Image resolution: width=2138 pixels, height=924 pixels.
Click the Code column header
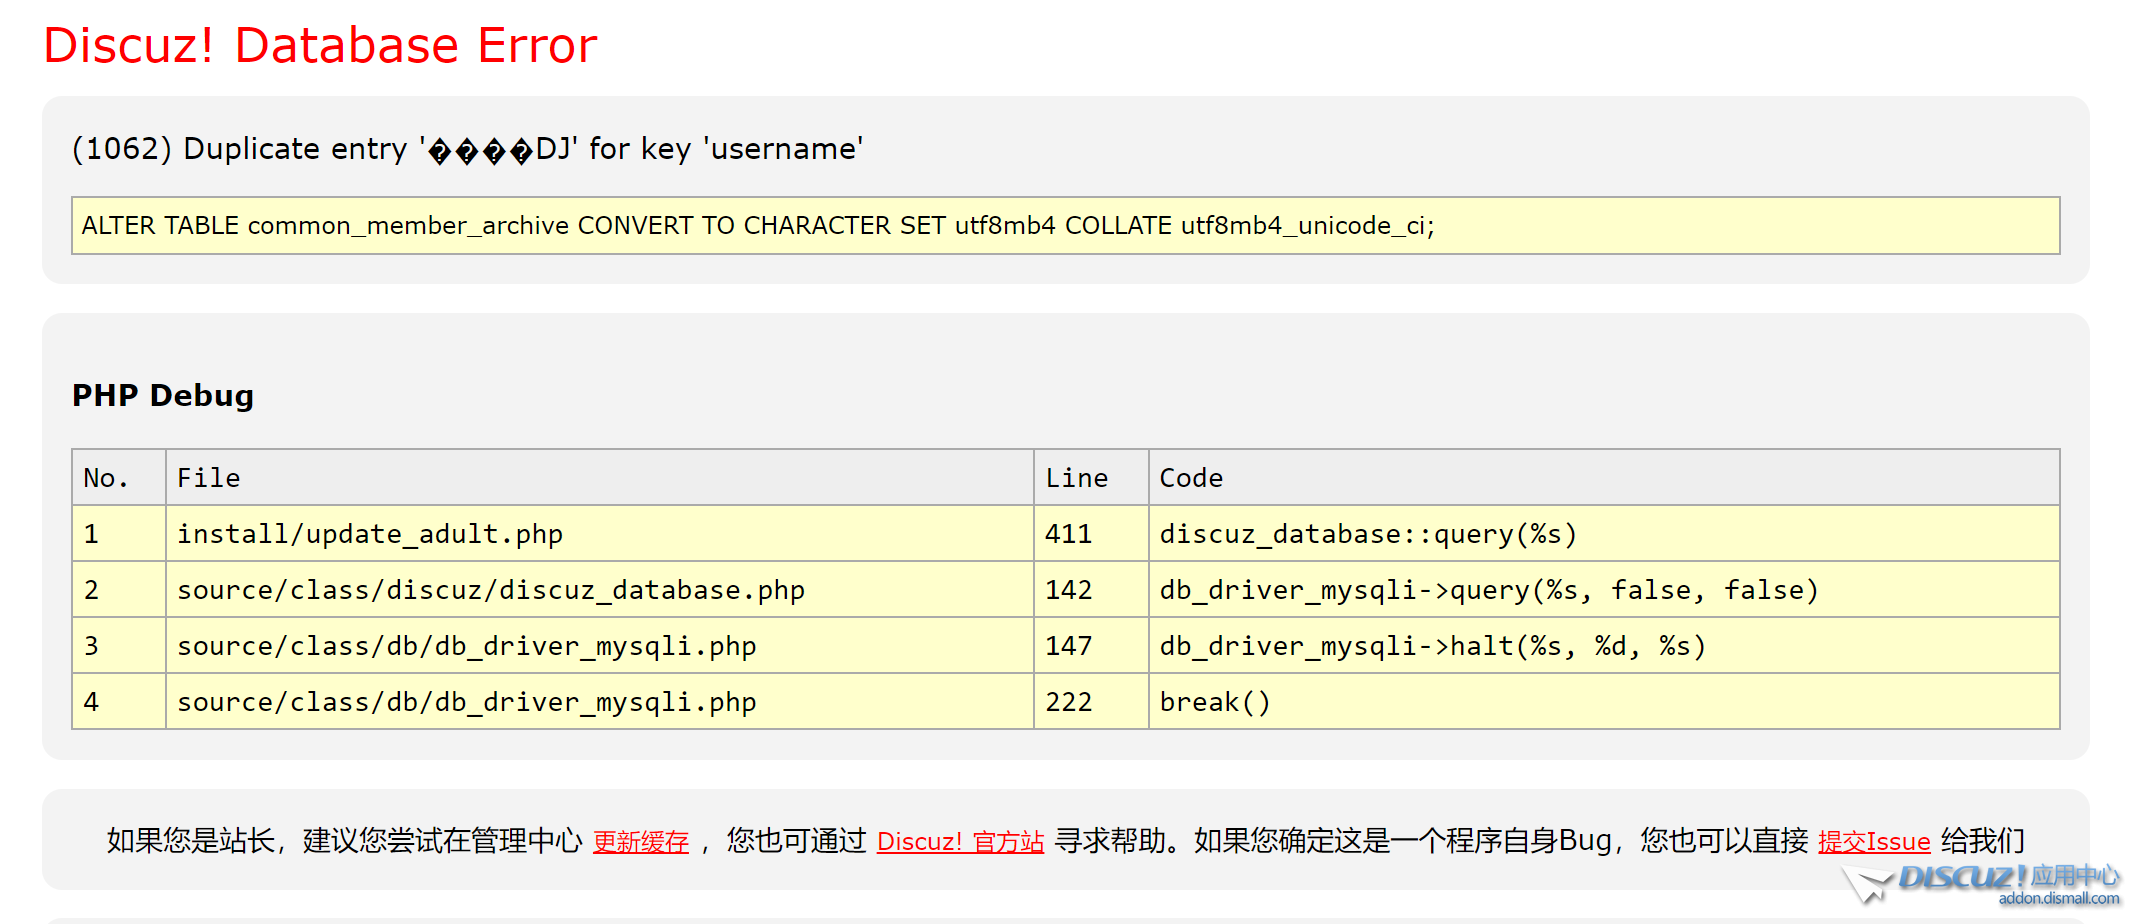[1190, 478]
